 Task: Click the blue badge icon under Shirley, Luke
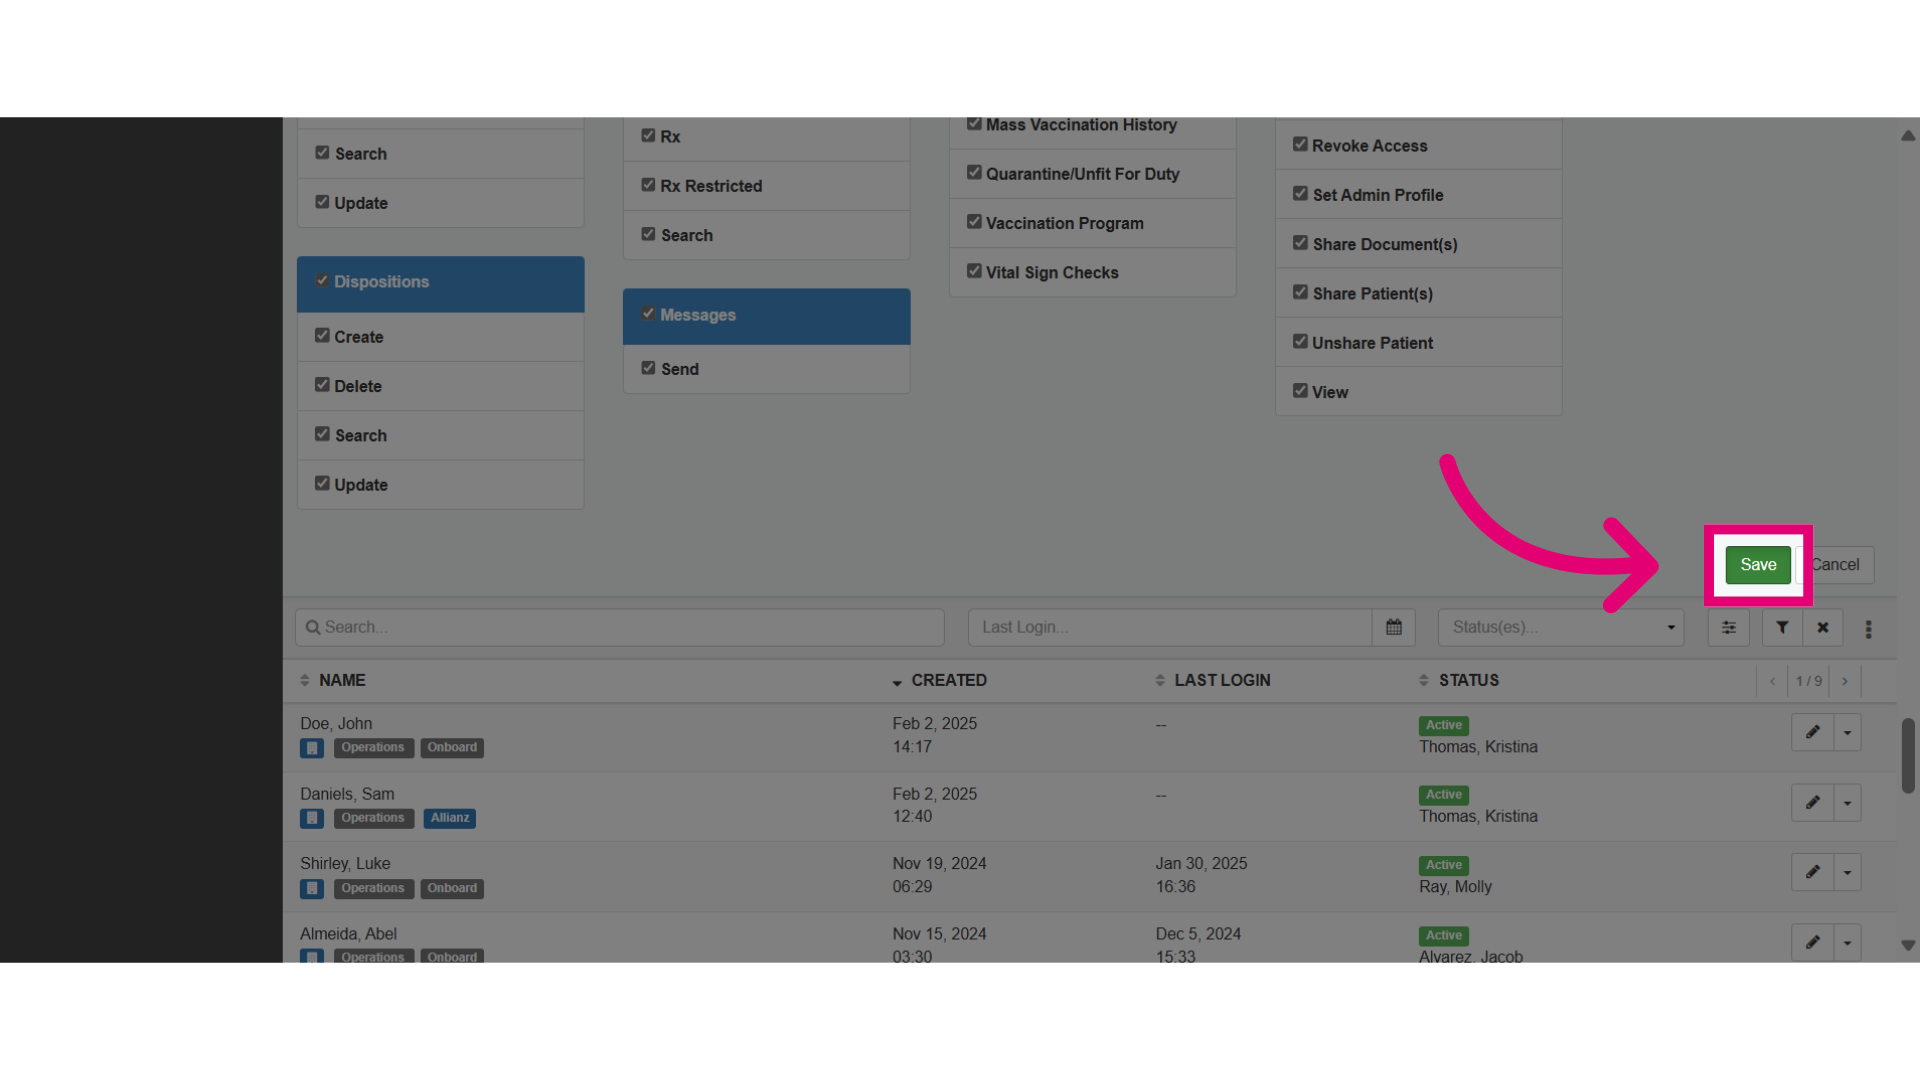(x=312, y=888)
